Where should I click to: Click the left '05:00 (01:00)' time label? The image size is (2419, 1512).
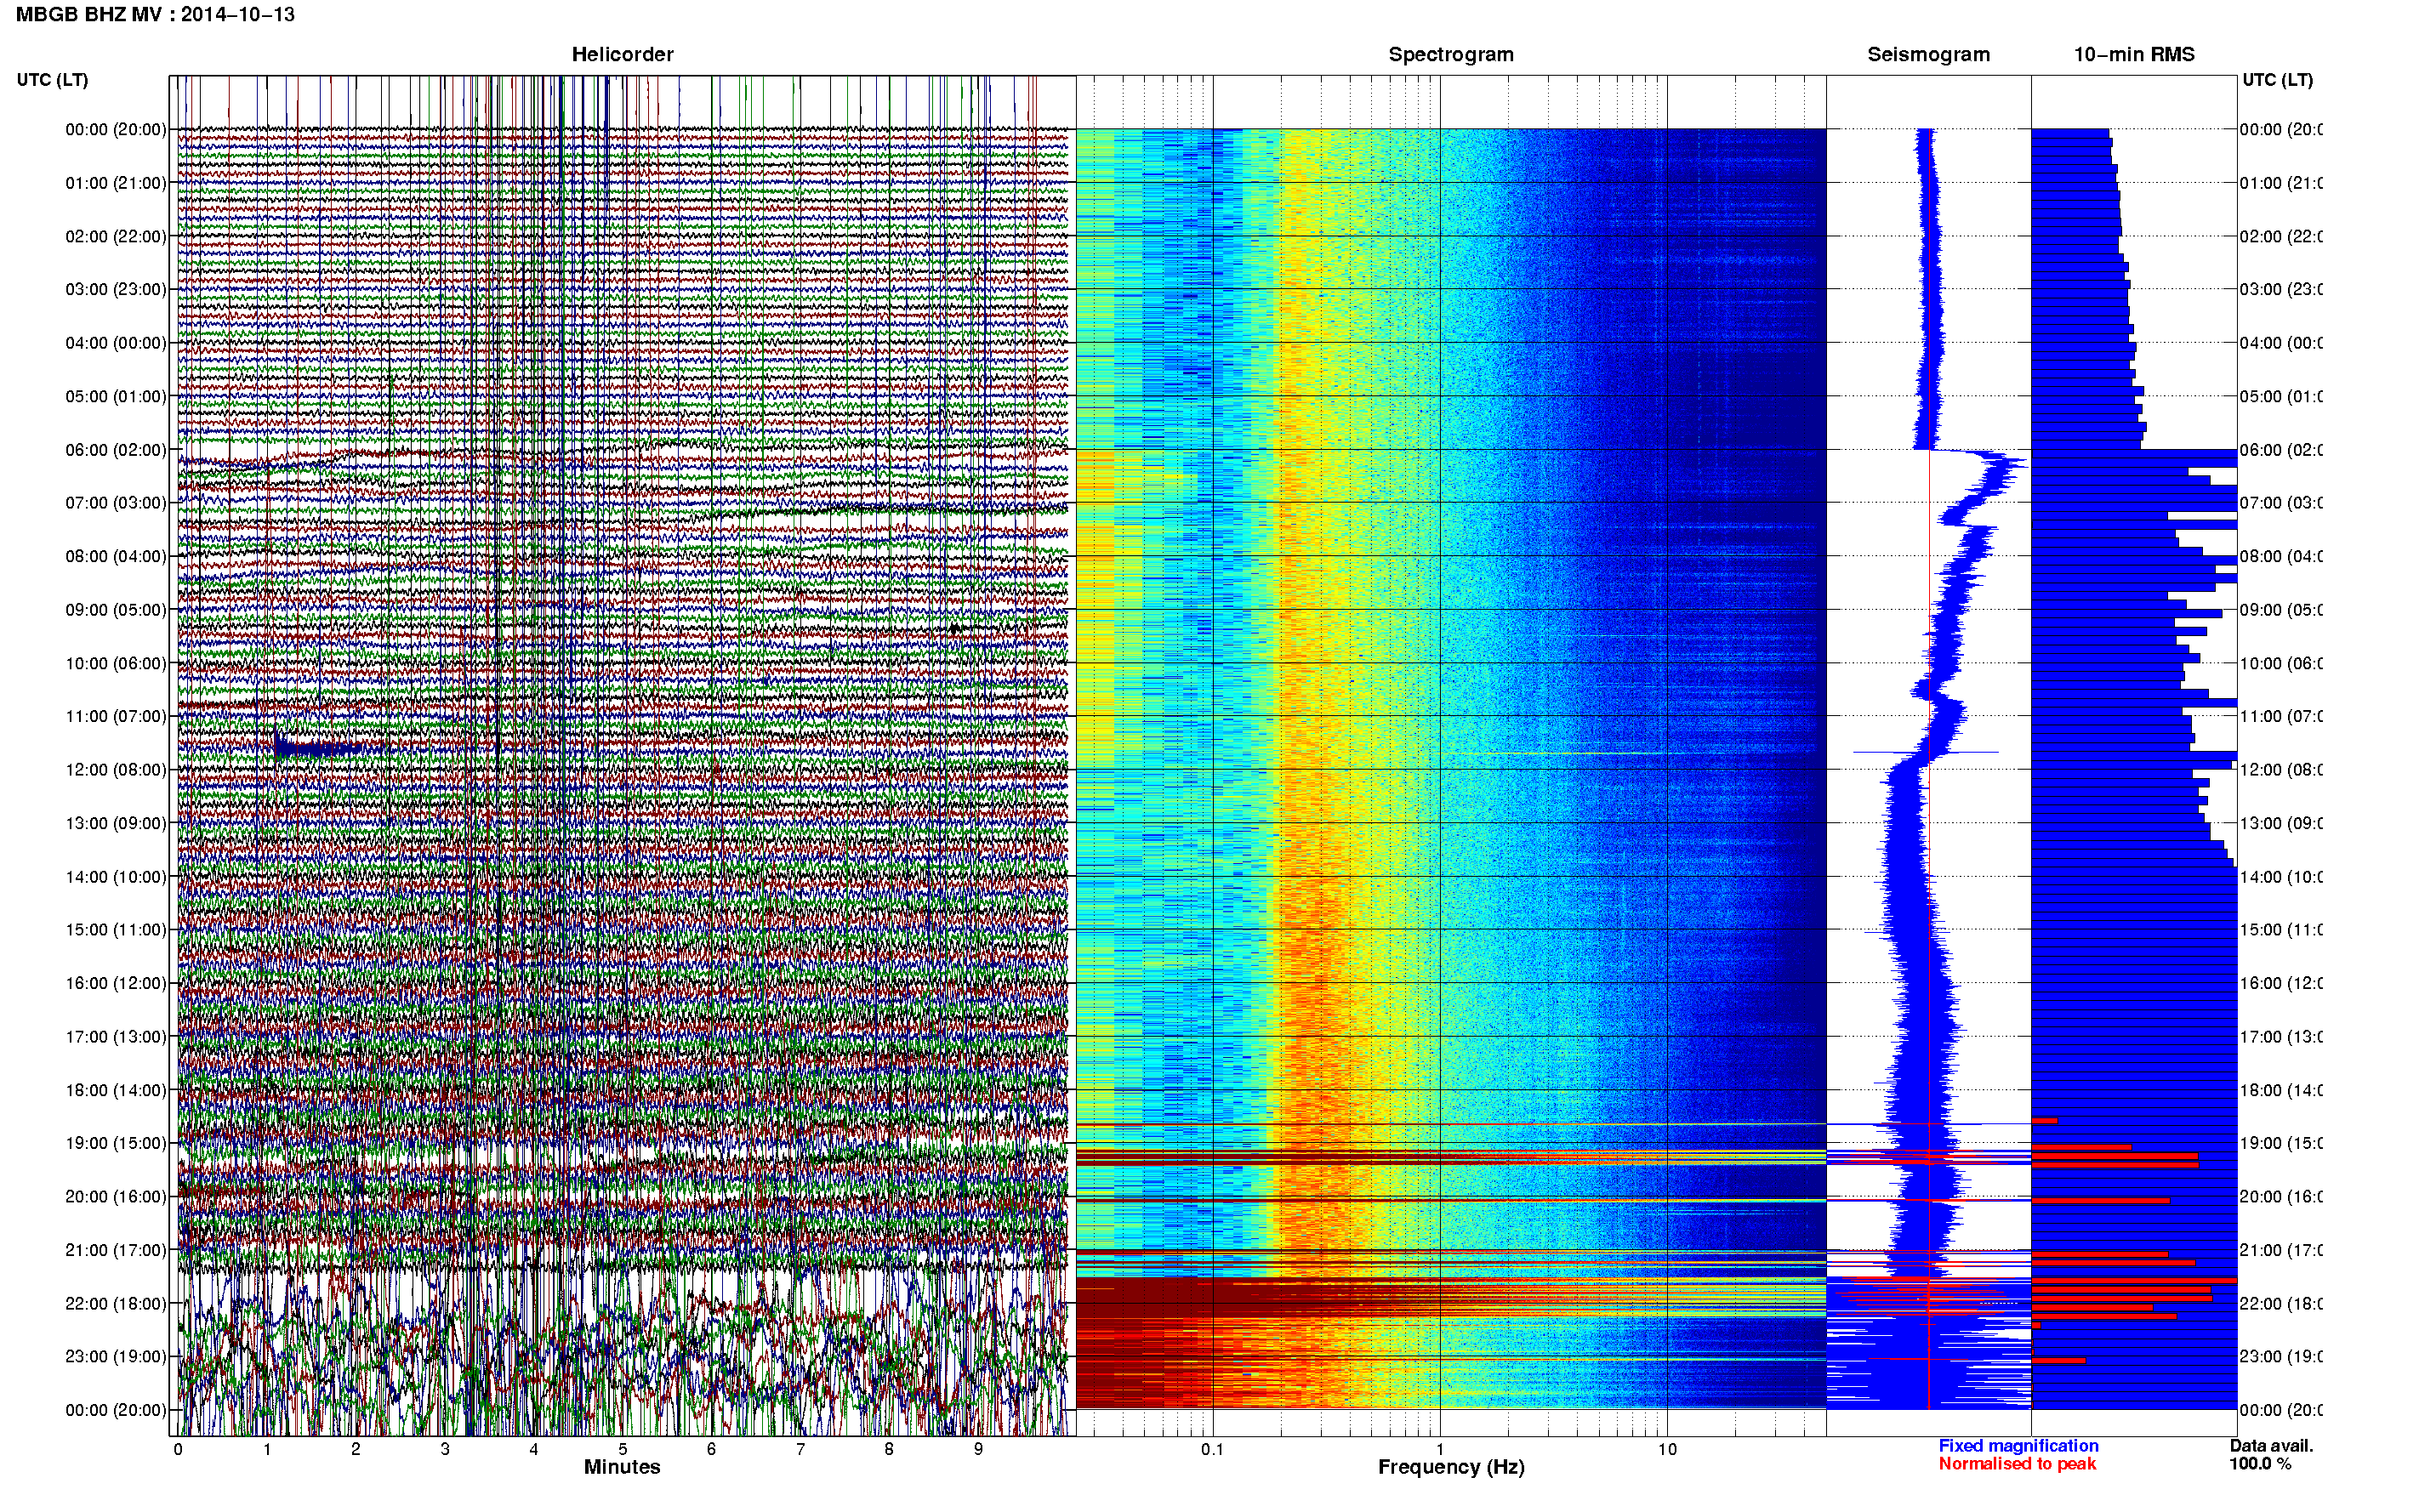116,396
